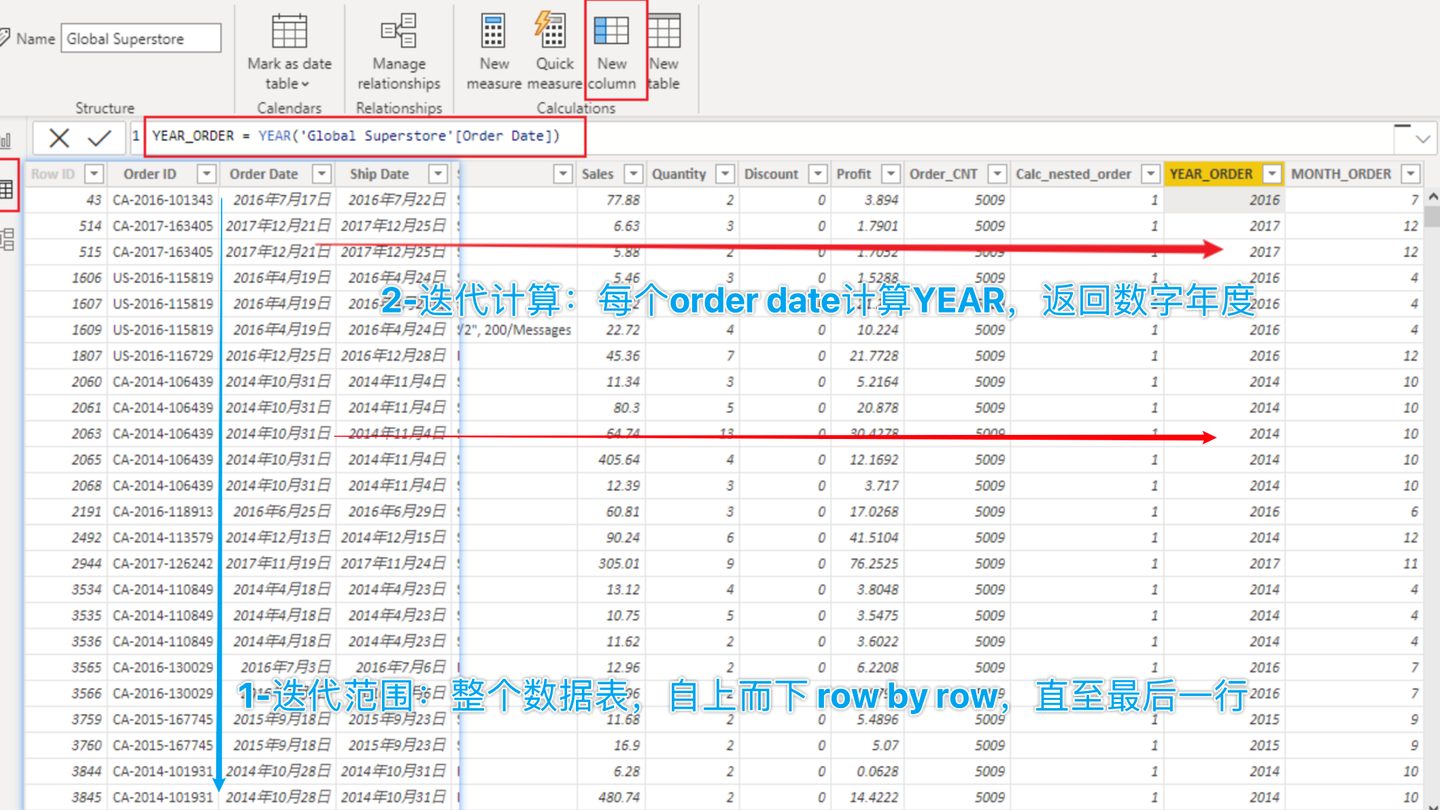
Task: Open the Discount column filter dropdown
Action: point(818,174)
